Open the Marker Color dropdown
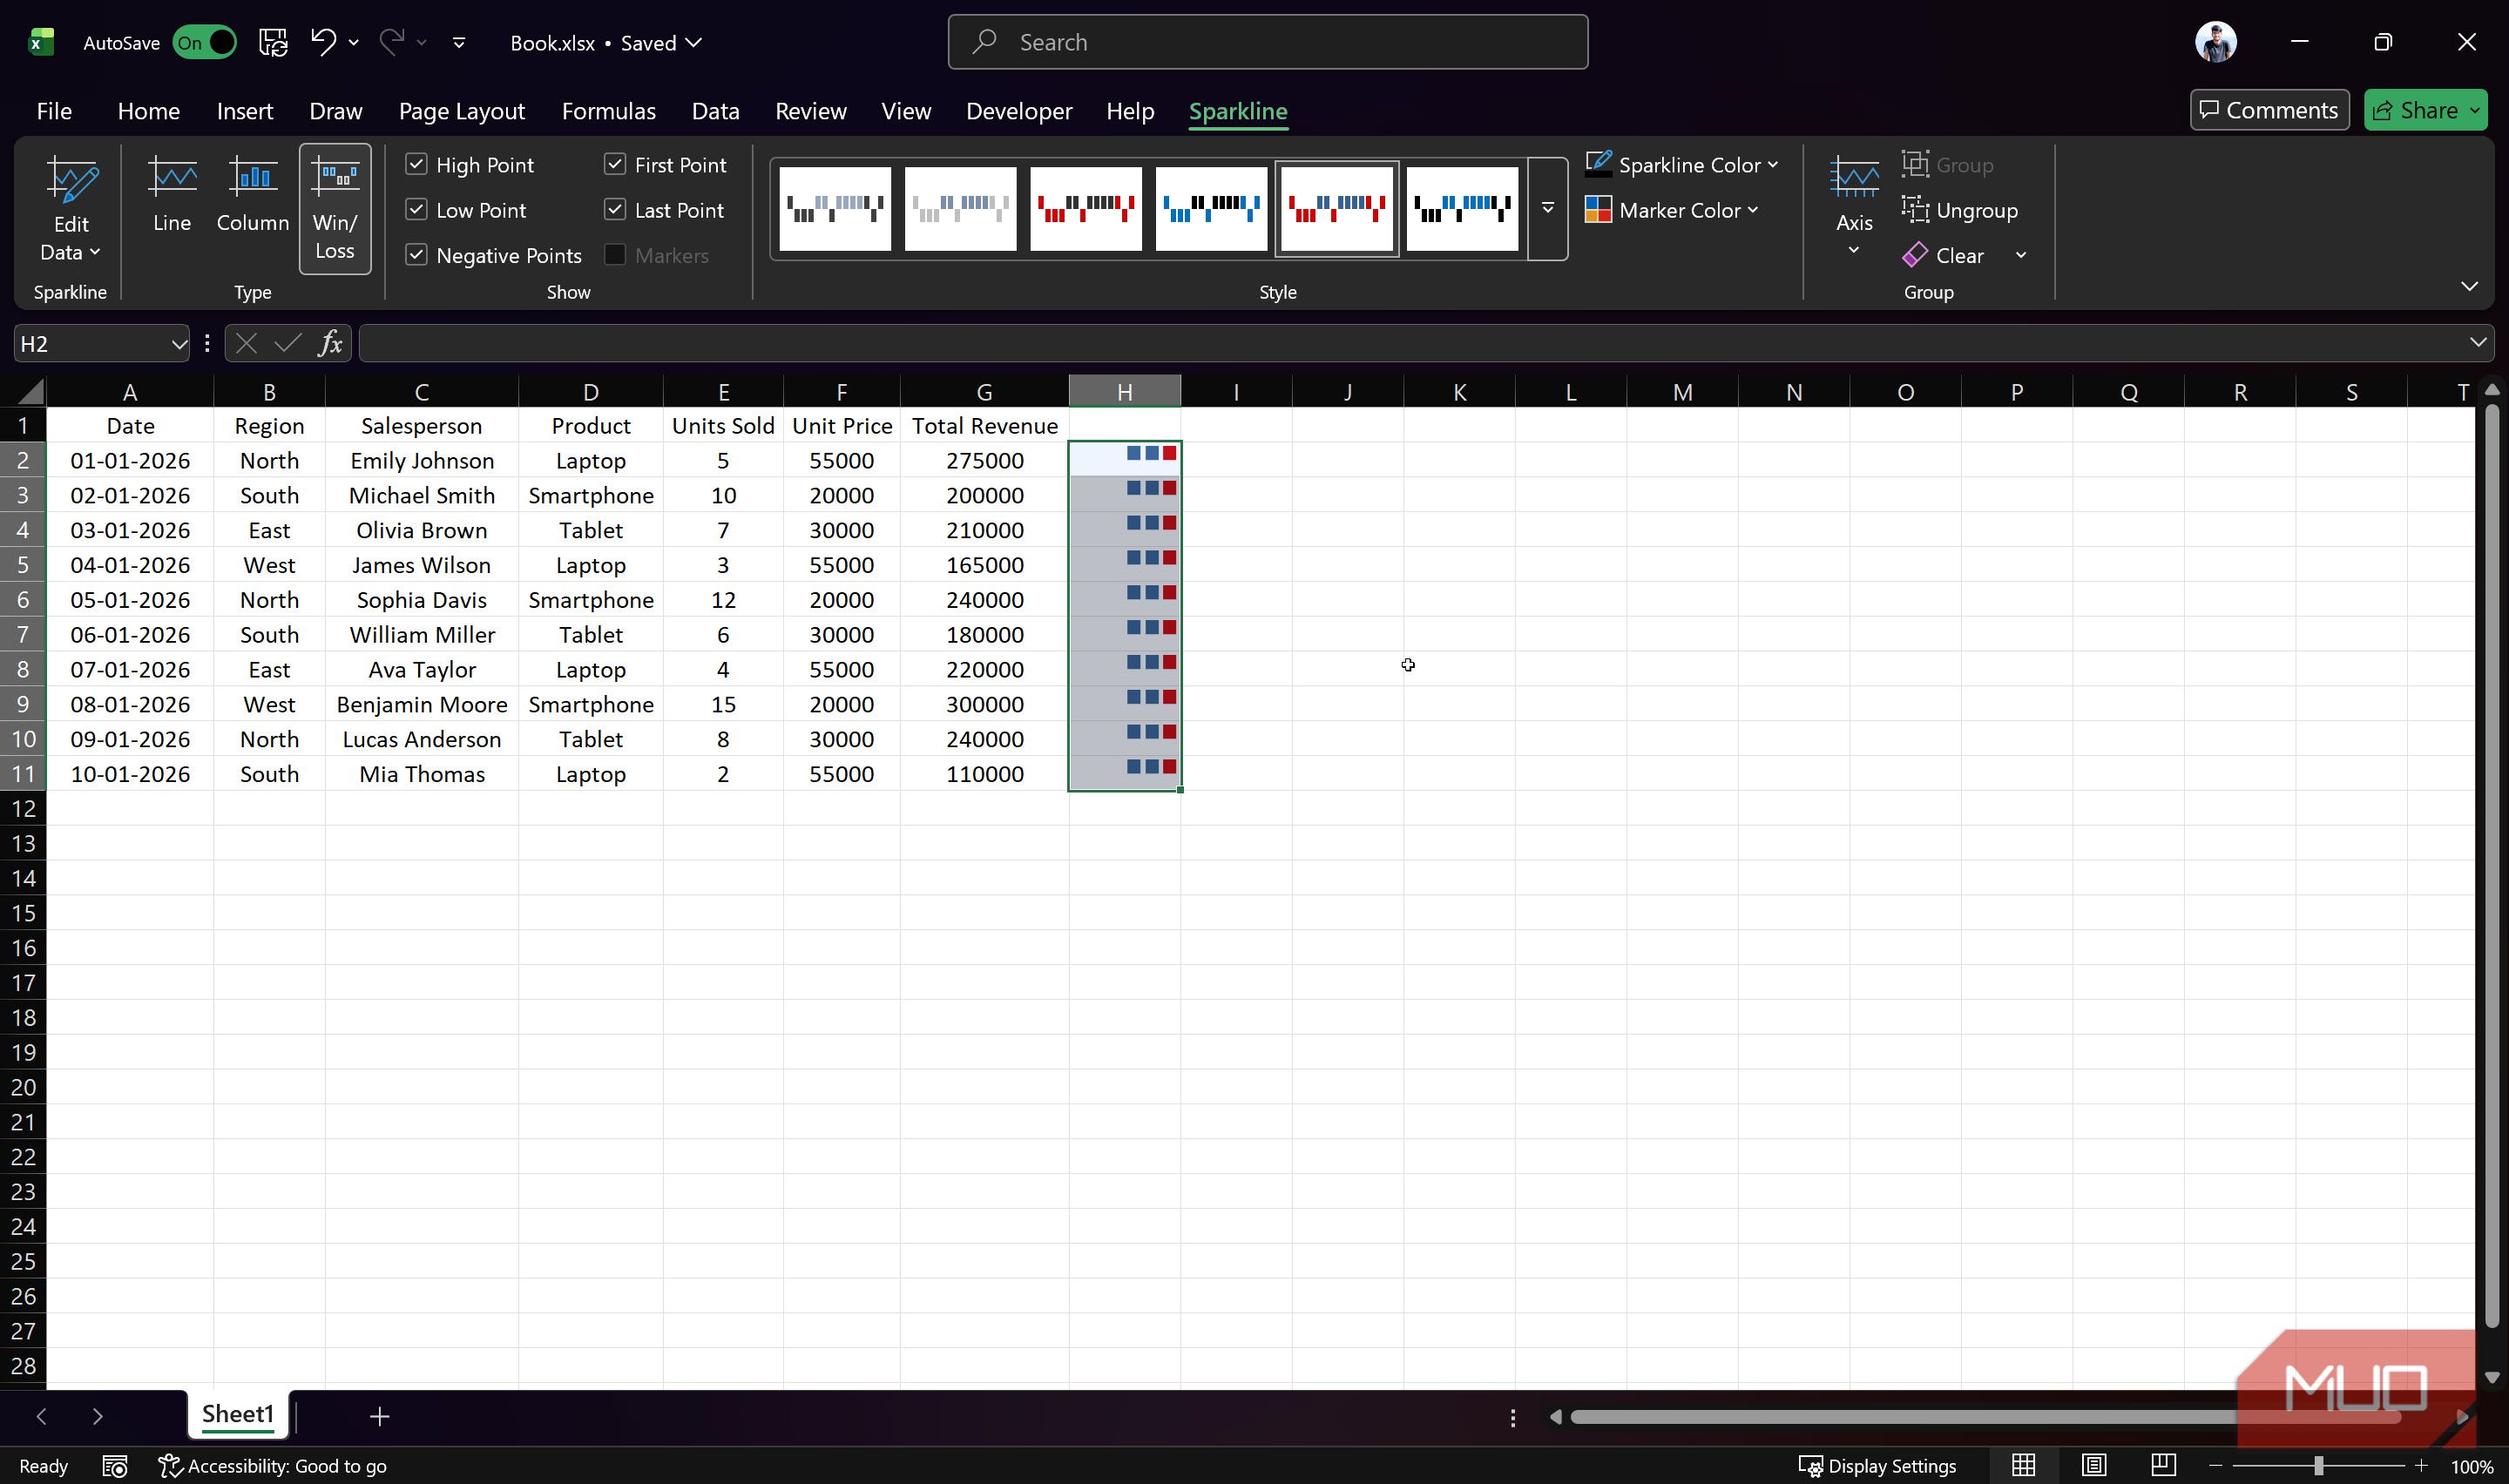2509x1484 pixels. point(1672,210)
